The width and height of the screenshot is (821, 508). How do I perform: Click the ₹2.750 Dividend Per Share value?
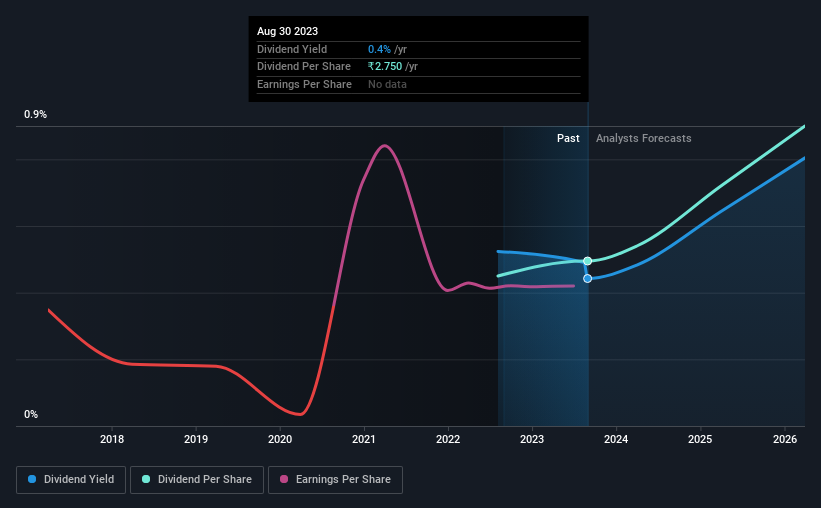(385, 67)
